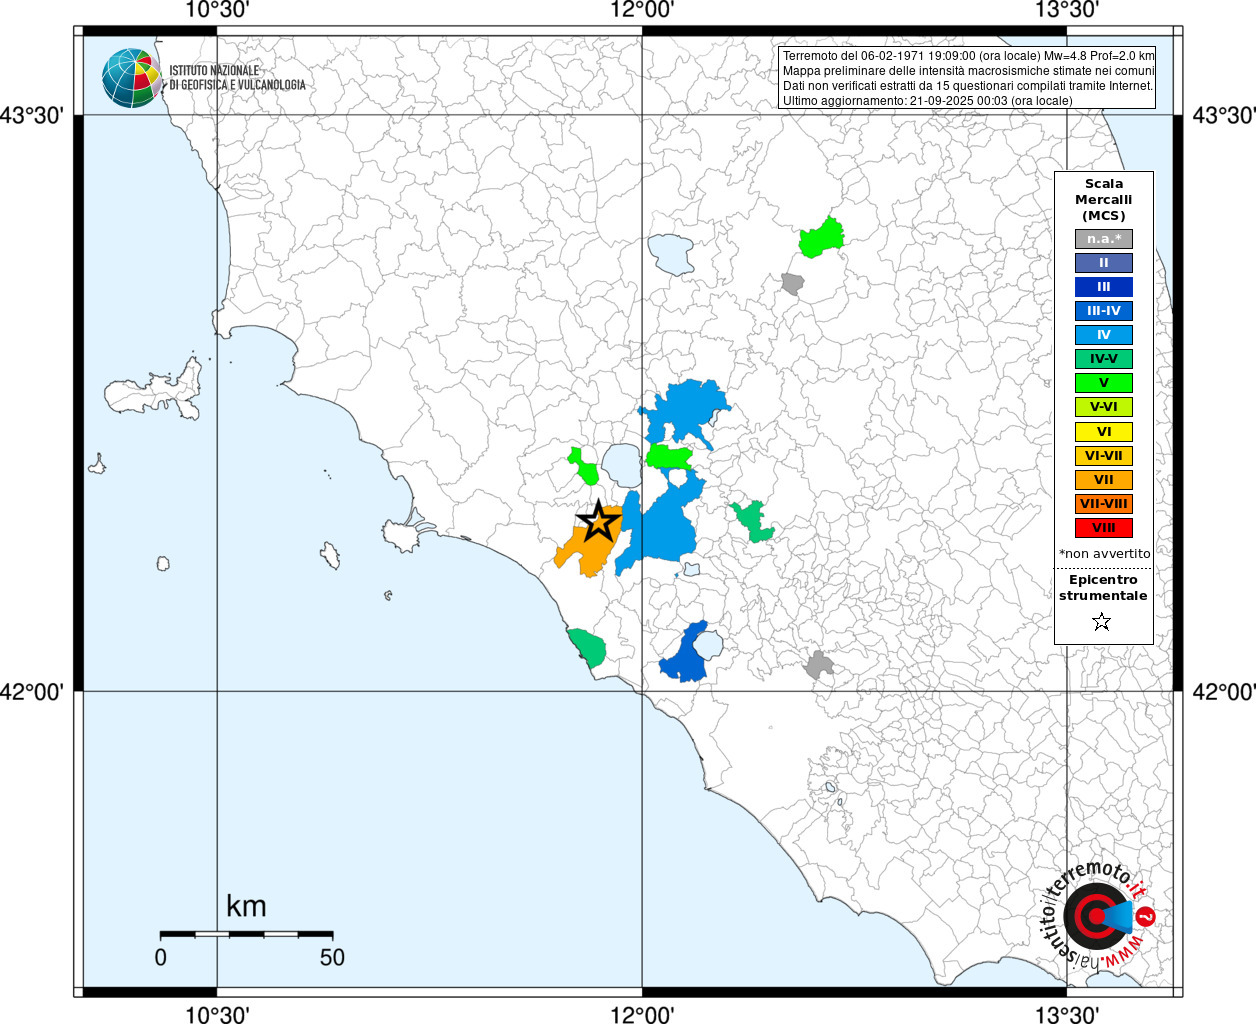Select the II intensity legend swatch

1104,263
